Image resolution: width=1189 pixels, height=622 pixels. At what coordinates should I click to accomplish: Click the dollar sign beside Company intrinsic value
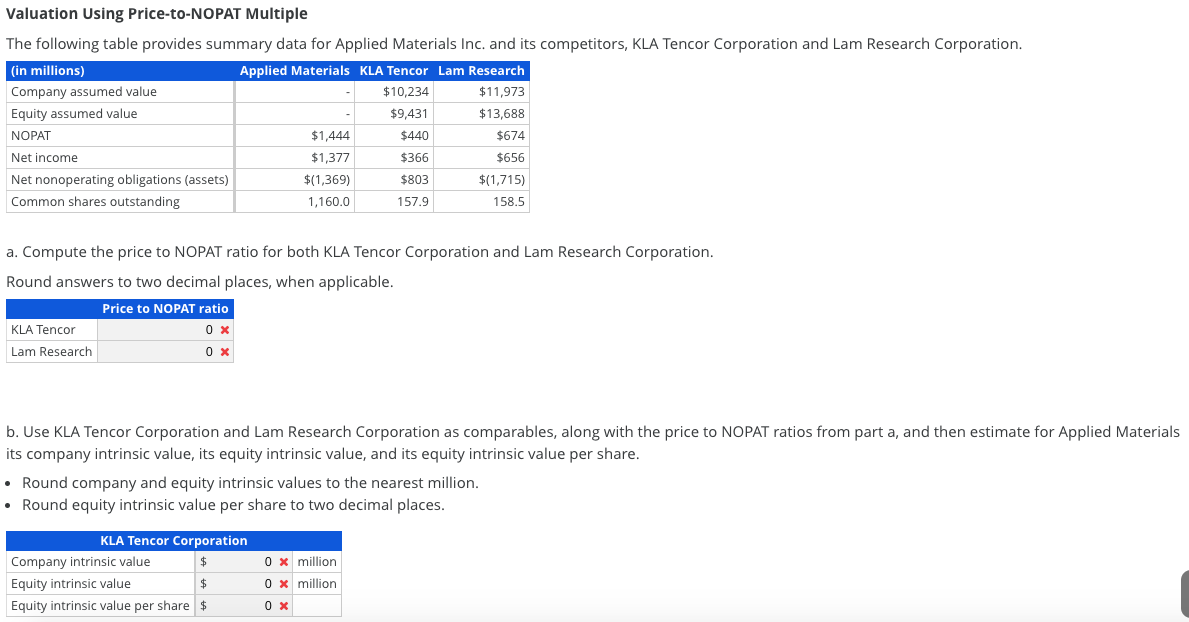203,562
